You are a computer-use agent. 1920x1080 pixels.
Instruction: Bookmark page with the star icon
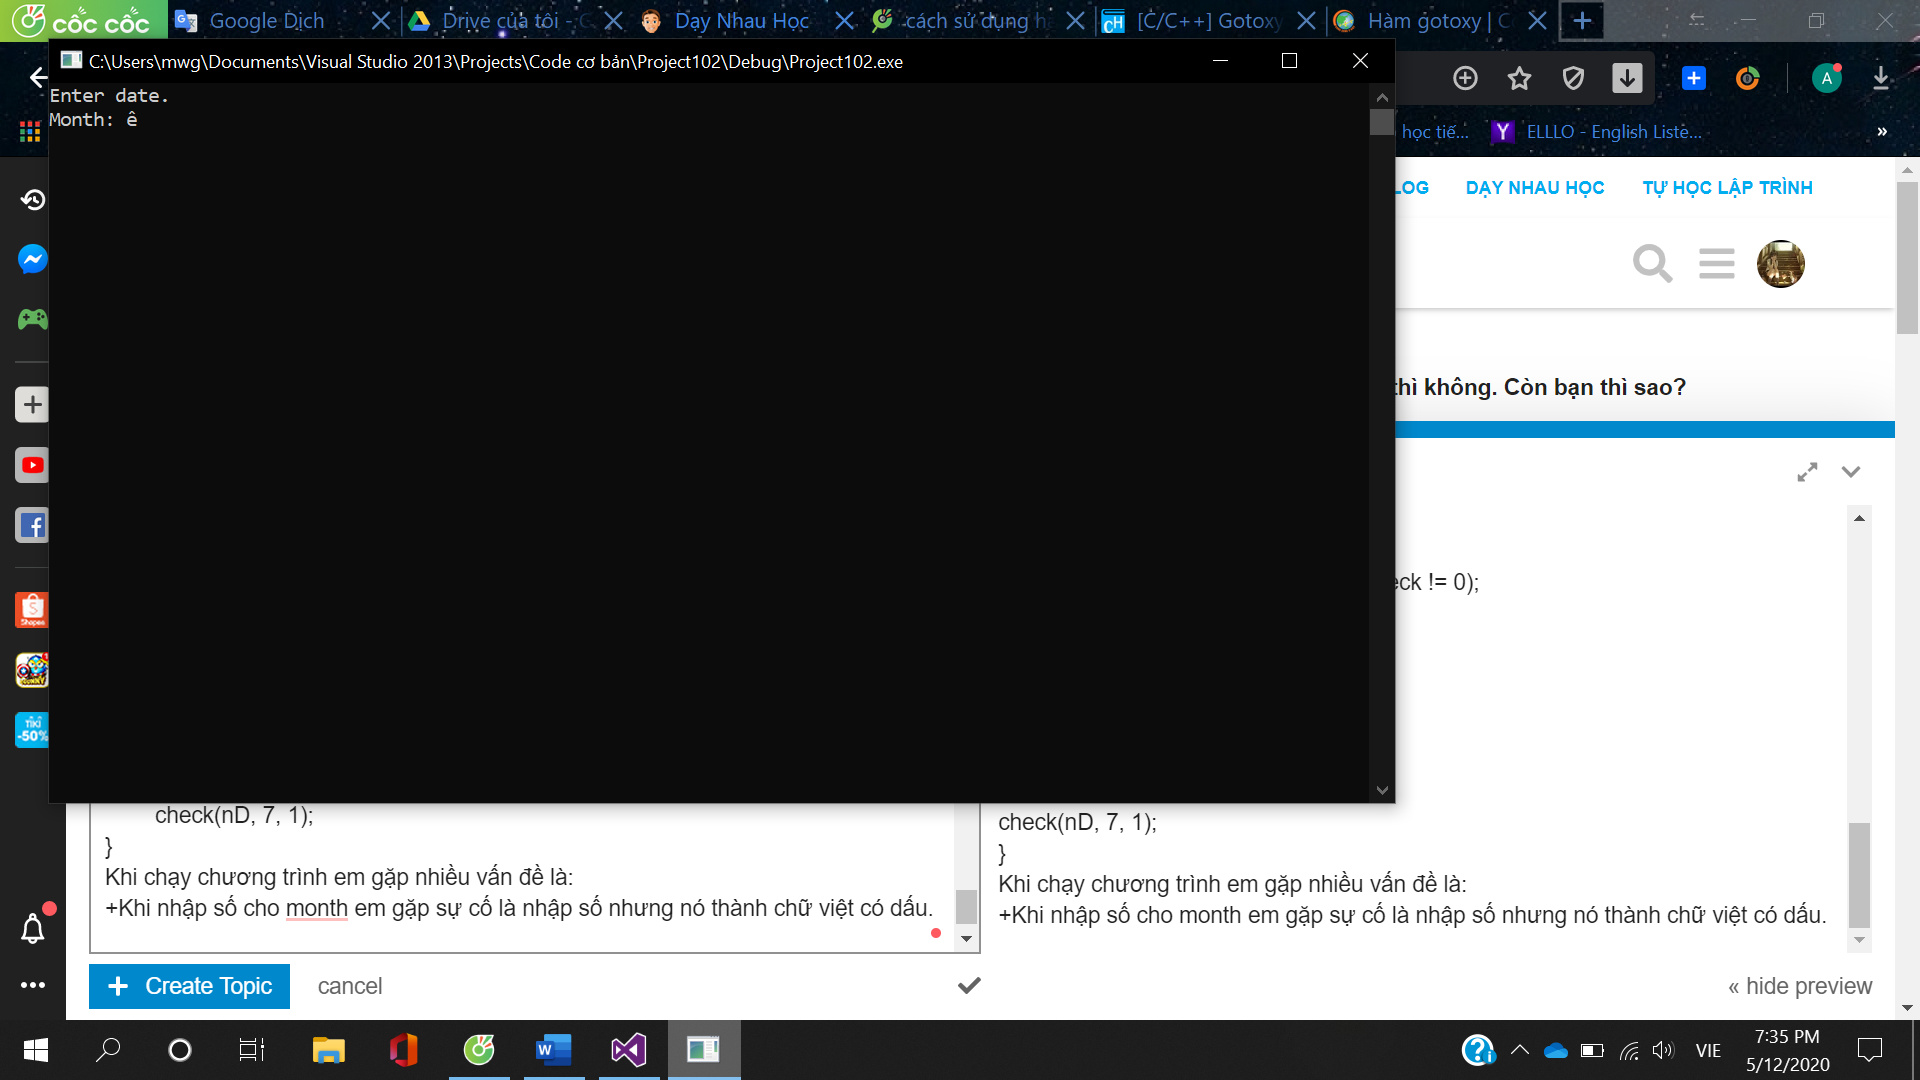point(1519,78)
